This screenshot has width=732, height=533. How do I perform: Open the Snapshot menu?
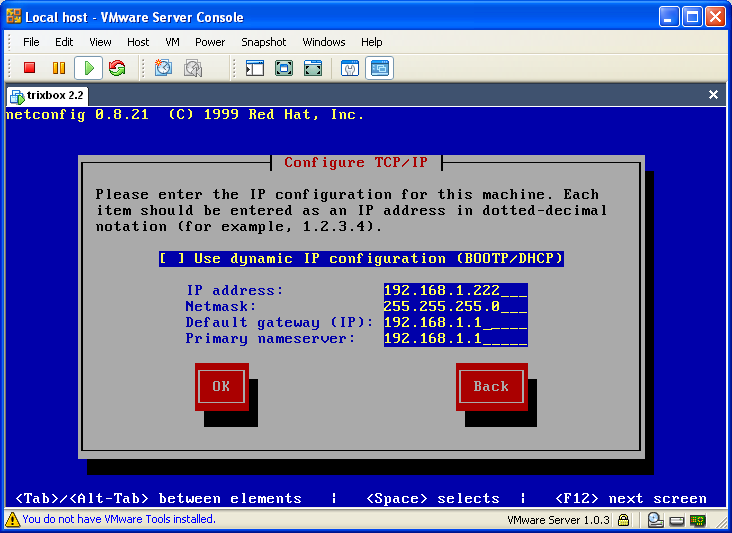point(263,42)
